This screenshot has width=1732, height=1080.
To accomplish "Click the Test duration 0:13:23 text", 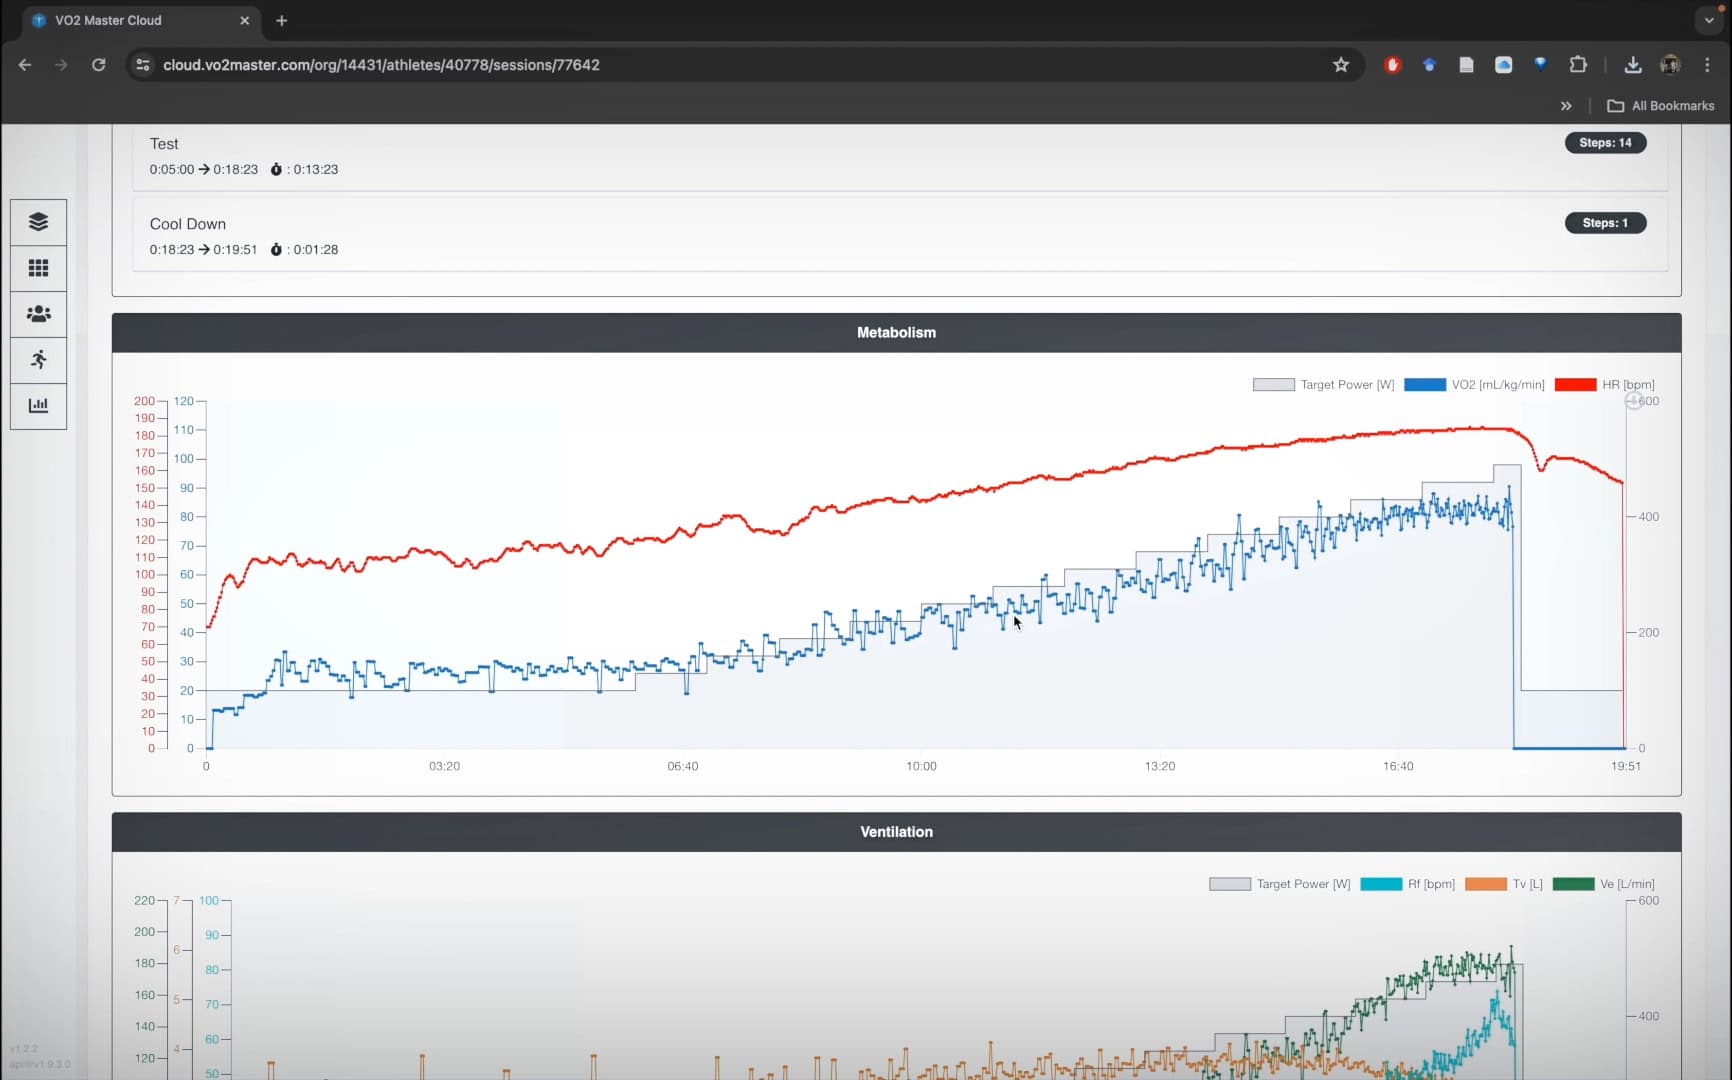I will click(315, 169).
